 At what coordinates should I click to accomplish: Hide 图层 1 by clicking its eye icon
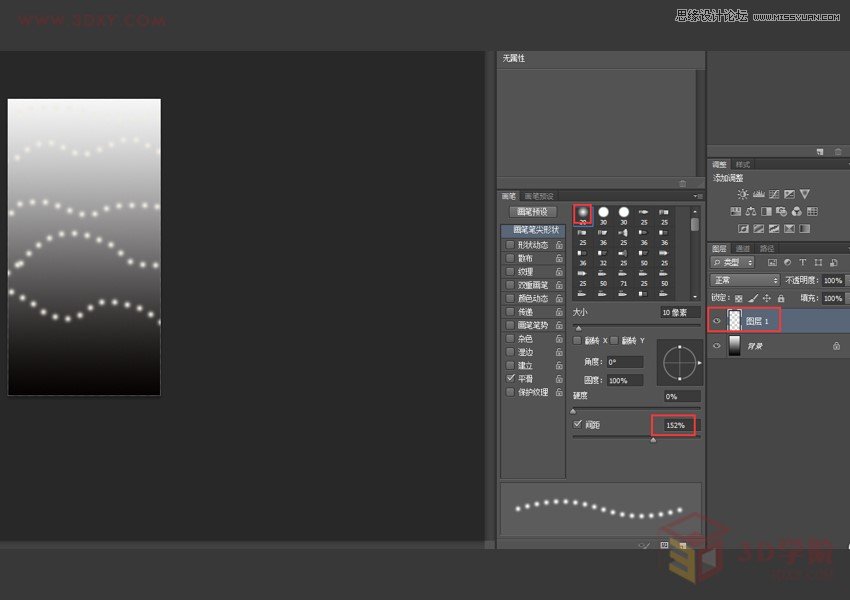717,320
